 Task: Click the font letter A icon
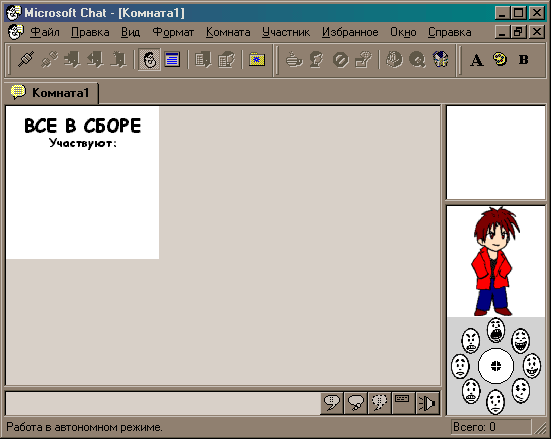(477, 60)
